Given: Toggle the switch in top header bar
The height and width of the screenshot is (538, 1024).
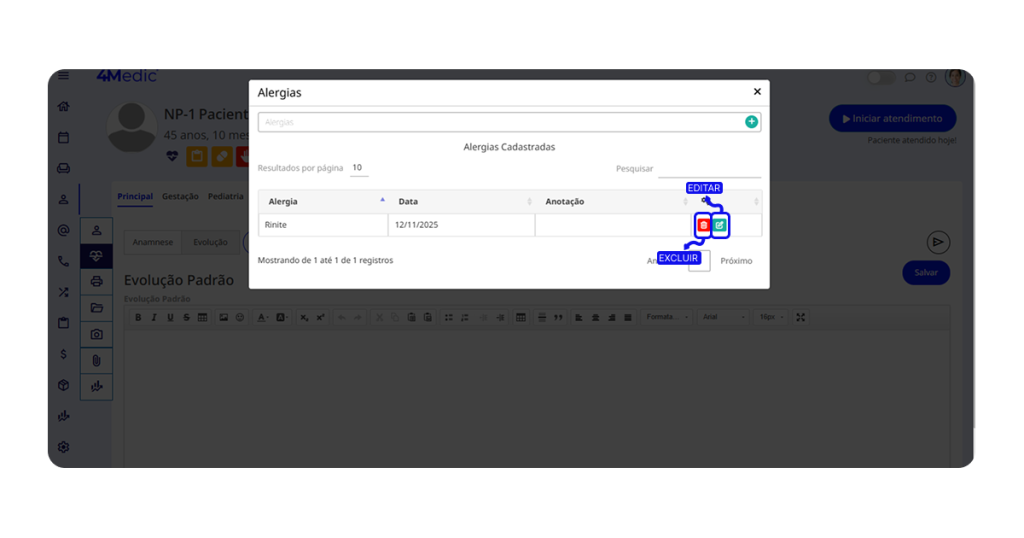Looking at the screenshot, I should coord(880,78).
